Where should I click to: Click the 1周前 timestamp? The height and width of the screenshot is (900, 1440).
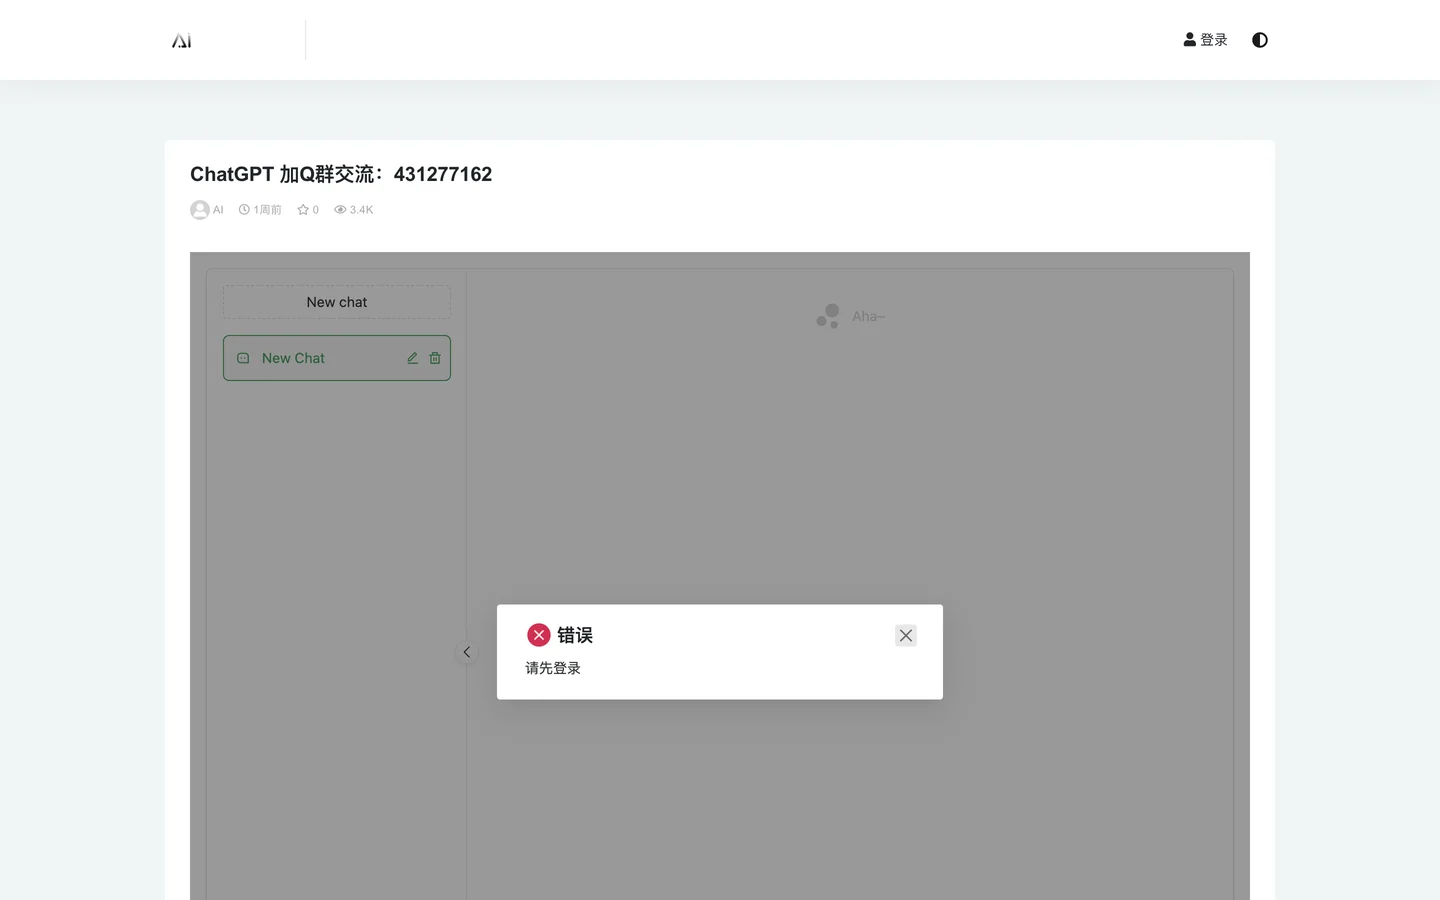(267, 210)
